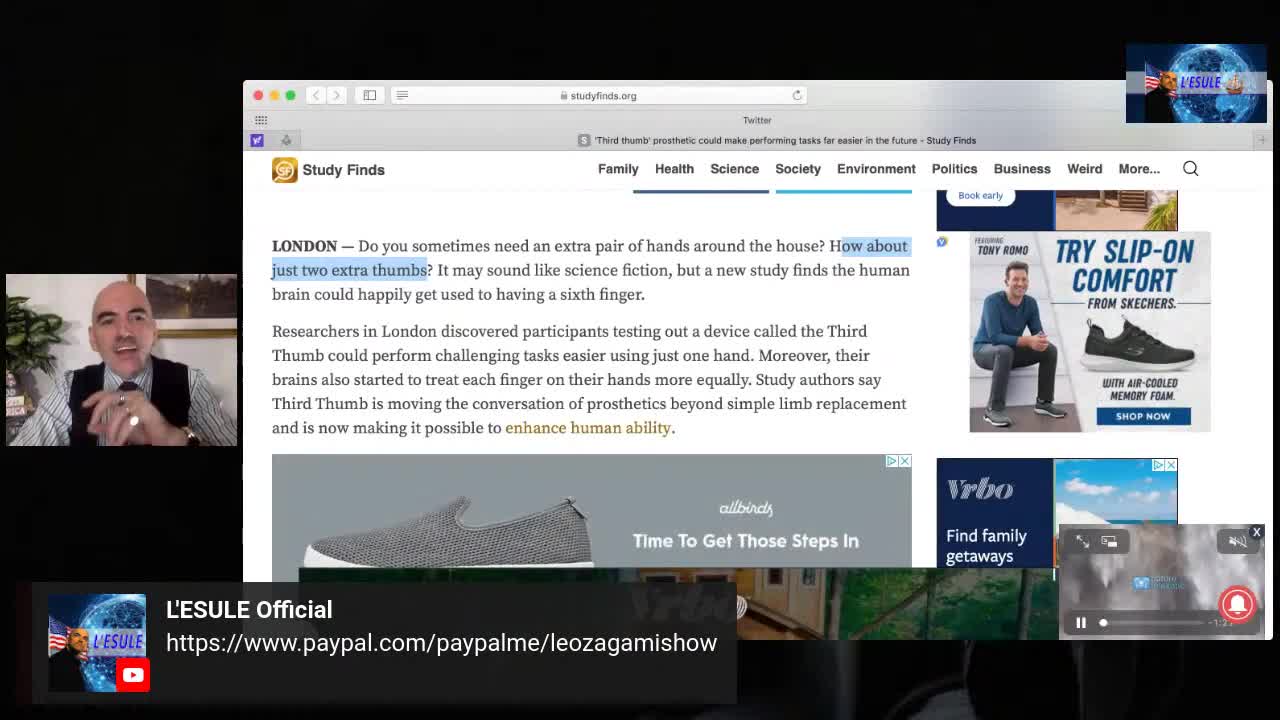The height and width of the screenshot is (720, 1280).
Task: Click the Twitter favorites bar link
Action: (x=757, y=120)
